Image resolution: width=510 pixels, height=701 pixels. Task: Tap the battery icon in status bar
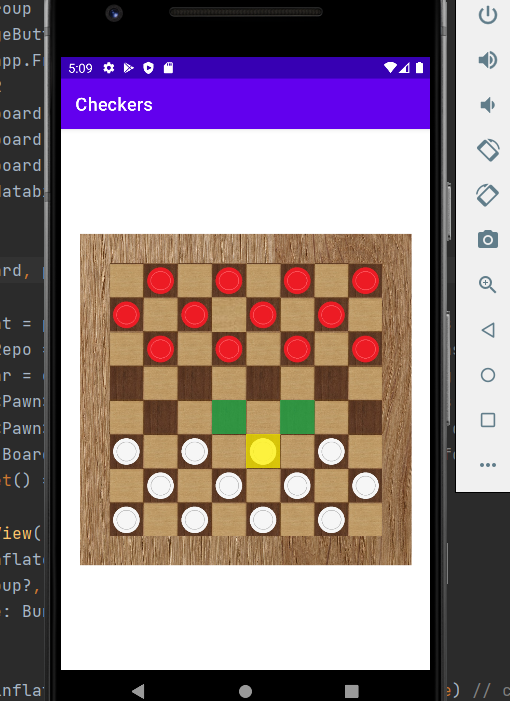[x=419, y=68]
